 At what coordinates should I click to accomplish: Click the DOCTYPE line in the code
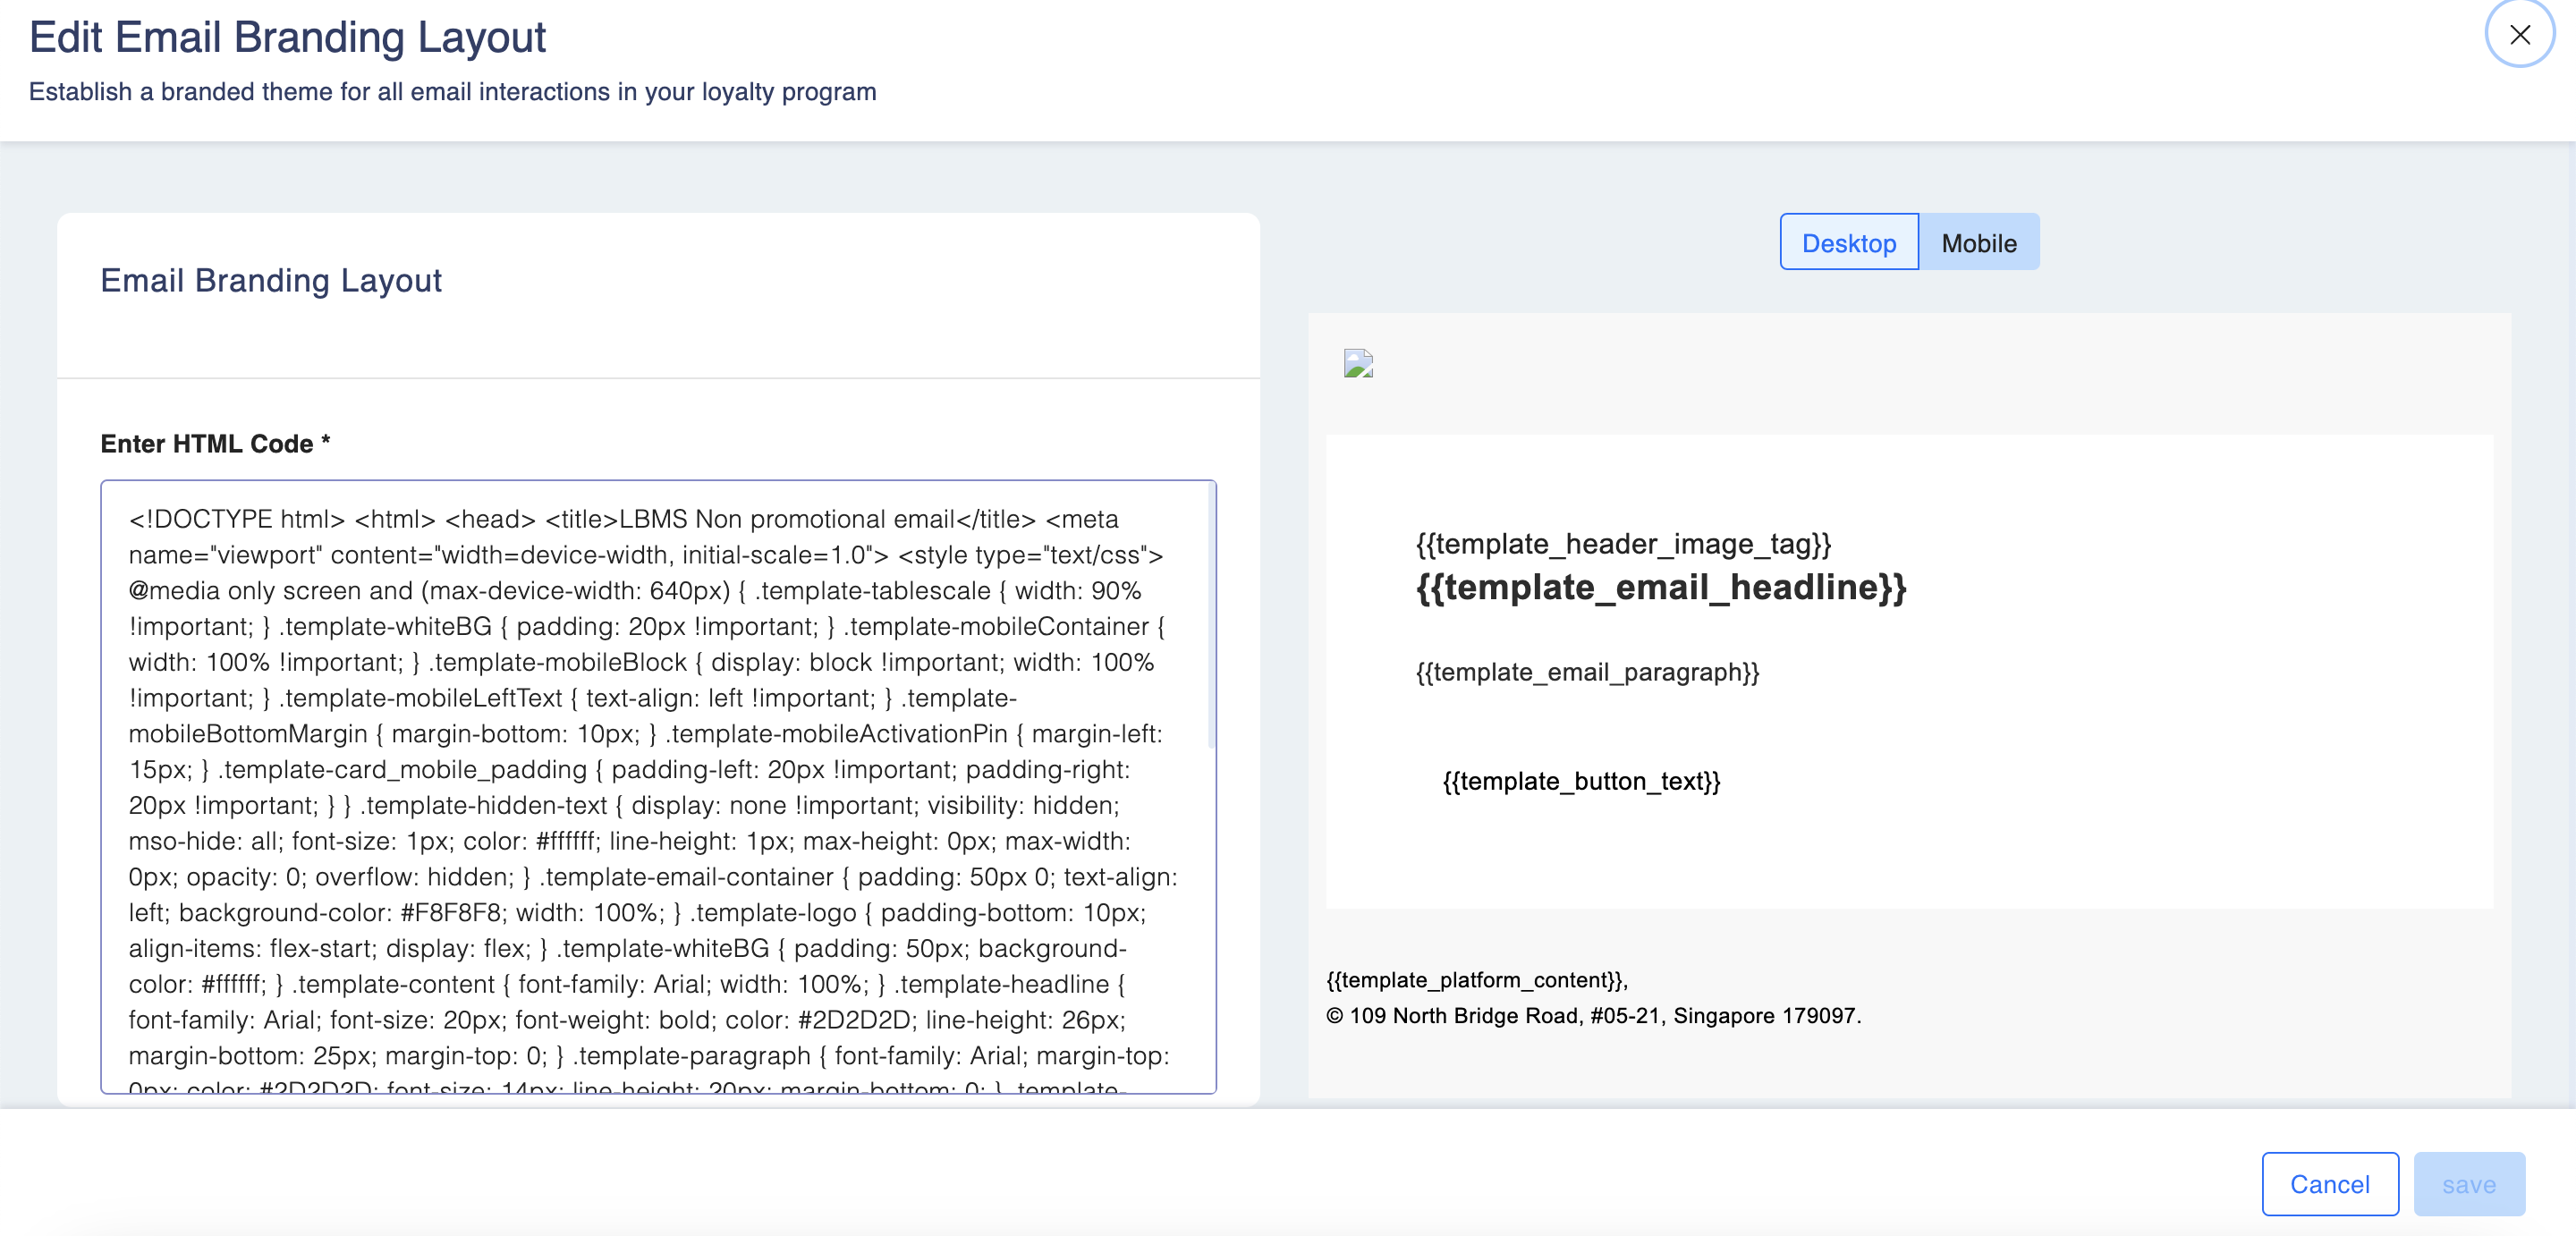point(236,519)
